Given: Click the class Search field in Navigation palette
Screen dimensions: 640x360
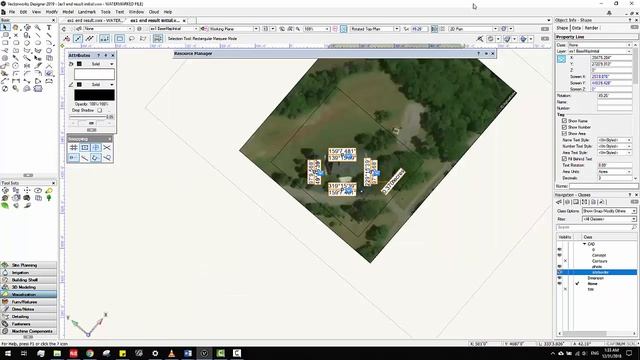Looking at the screenshot, I should pyautogui.click(x=596, y=227).
